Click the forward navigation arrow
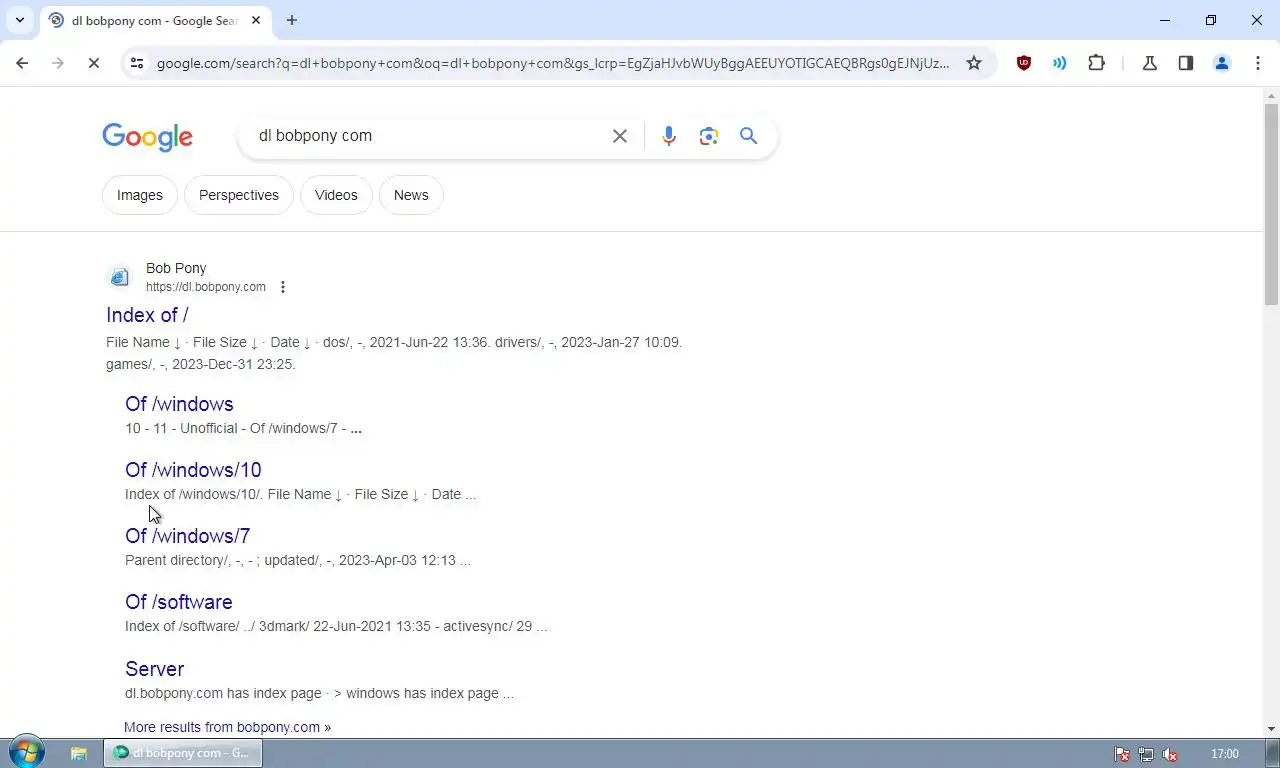The width and height of the screenshot is (1280, 768). coord(57,63)
